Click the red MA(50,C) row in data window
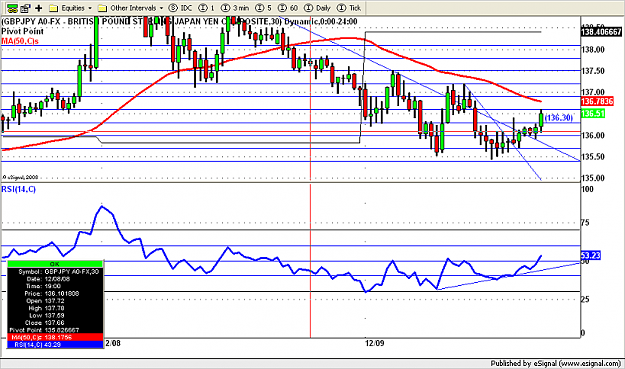Viewport: 625px width, 369px height. coord(55,337)
